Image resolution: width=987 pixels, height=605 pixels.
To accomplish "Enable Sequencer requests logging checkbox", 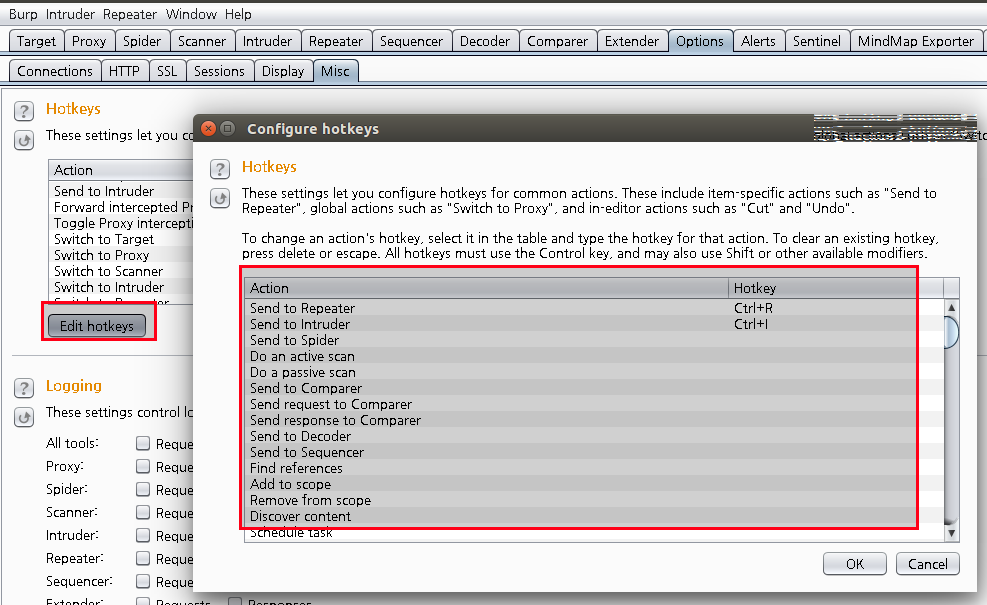I will (143, 581).
